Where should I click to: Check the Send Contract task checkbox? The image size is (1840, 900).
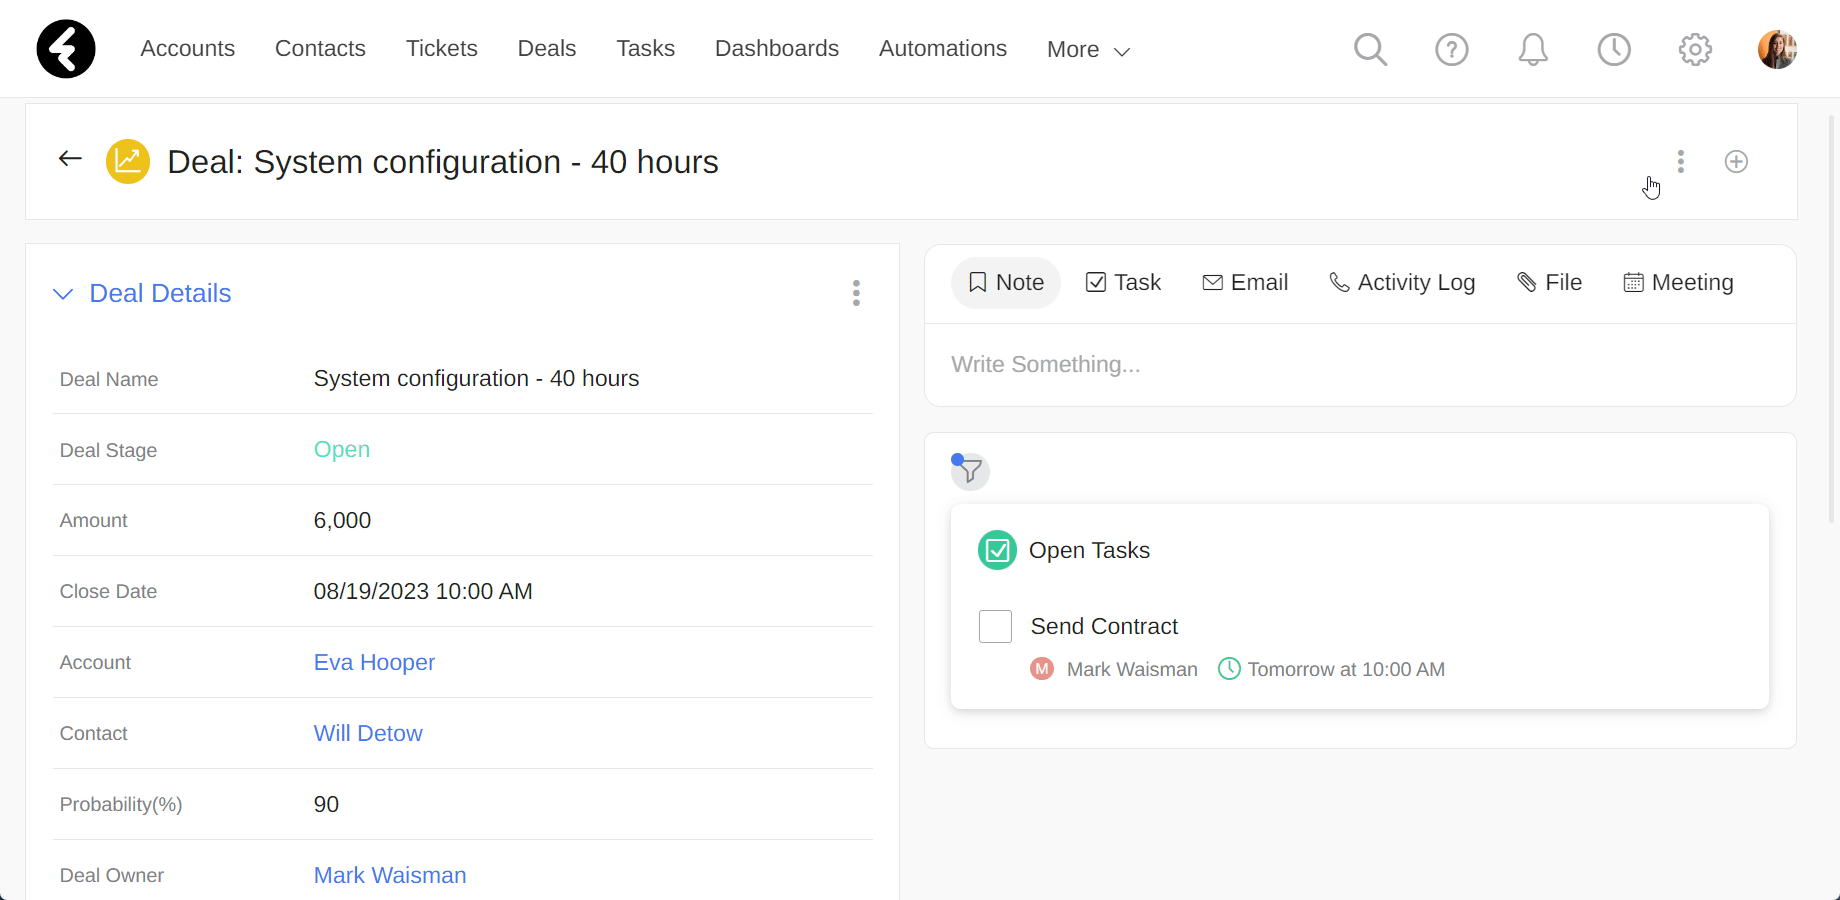[995, 626]
